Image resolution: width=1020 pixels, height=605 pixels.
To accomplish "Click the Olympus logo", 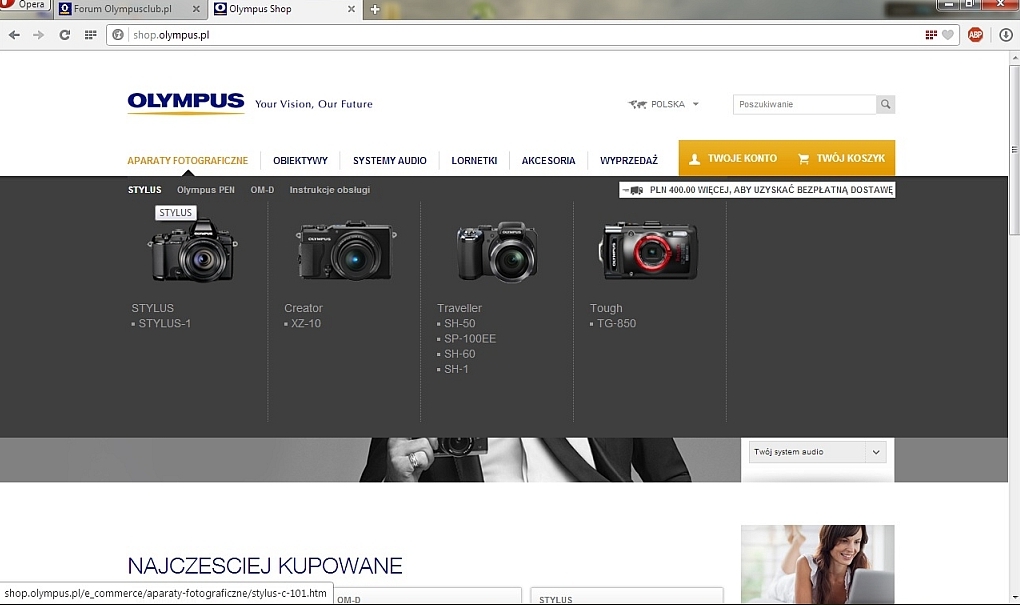I will pyautogui.click(x=186, y=103).
